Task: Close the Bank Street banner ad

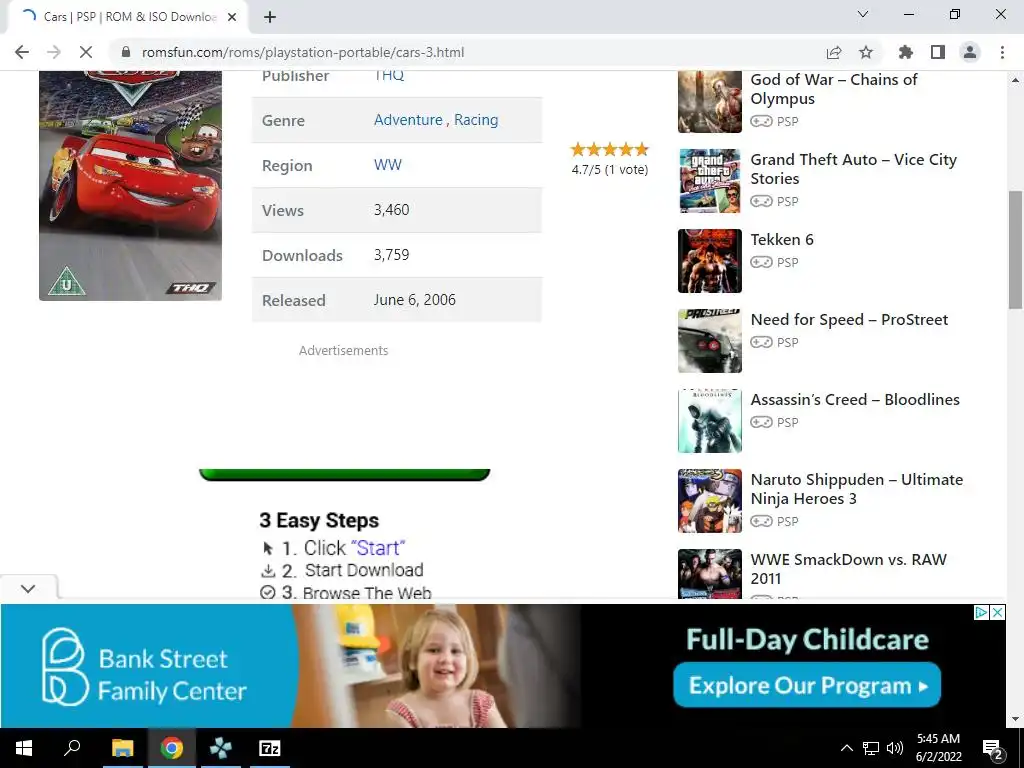Action: 998,613
